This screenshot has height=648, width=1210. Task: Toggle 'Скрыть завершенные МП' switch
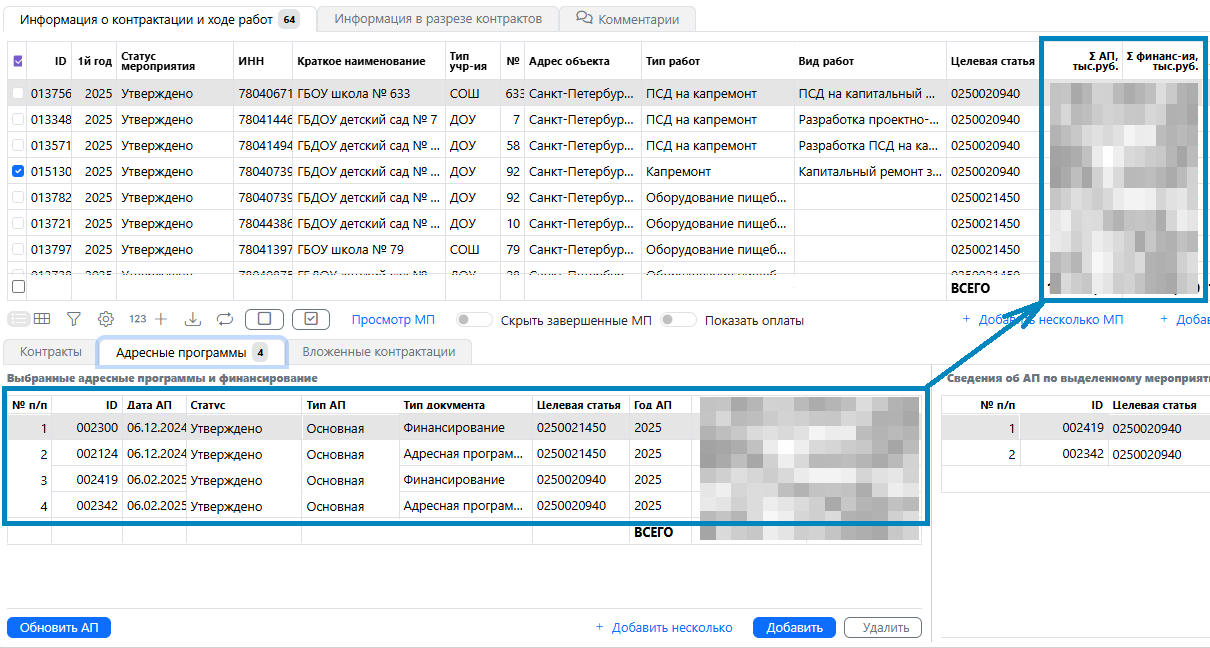pyautogui.click(x=474, y=320)
